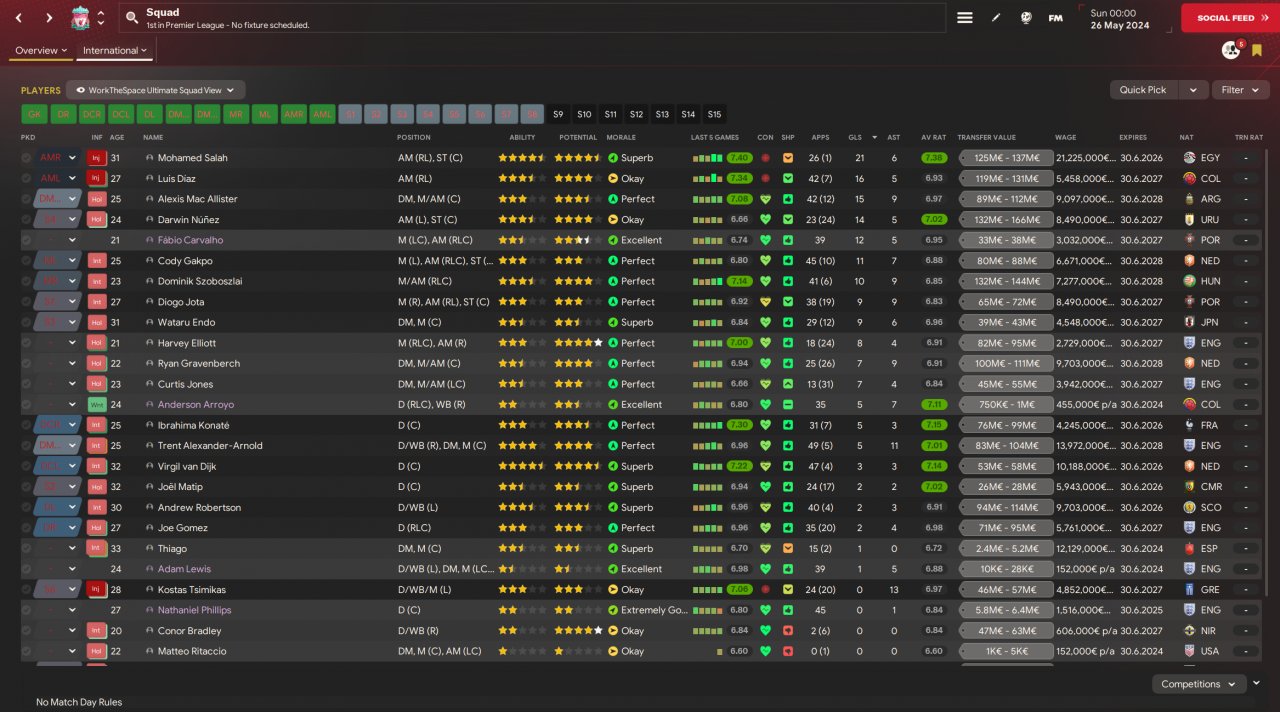Sort by the GLS column header
This screenshot has width=1280, height=712.
pos(854,137)
